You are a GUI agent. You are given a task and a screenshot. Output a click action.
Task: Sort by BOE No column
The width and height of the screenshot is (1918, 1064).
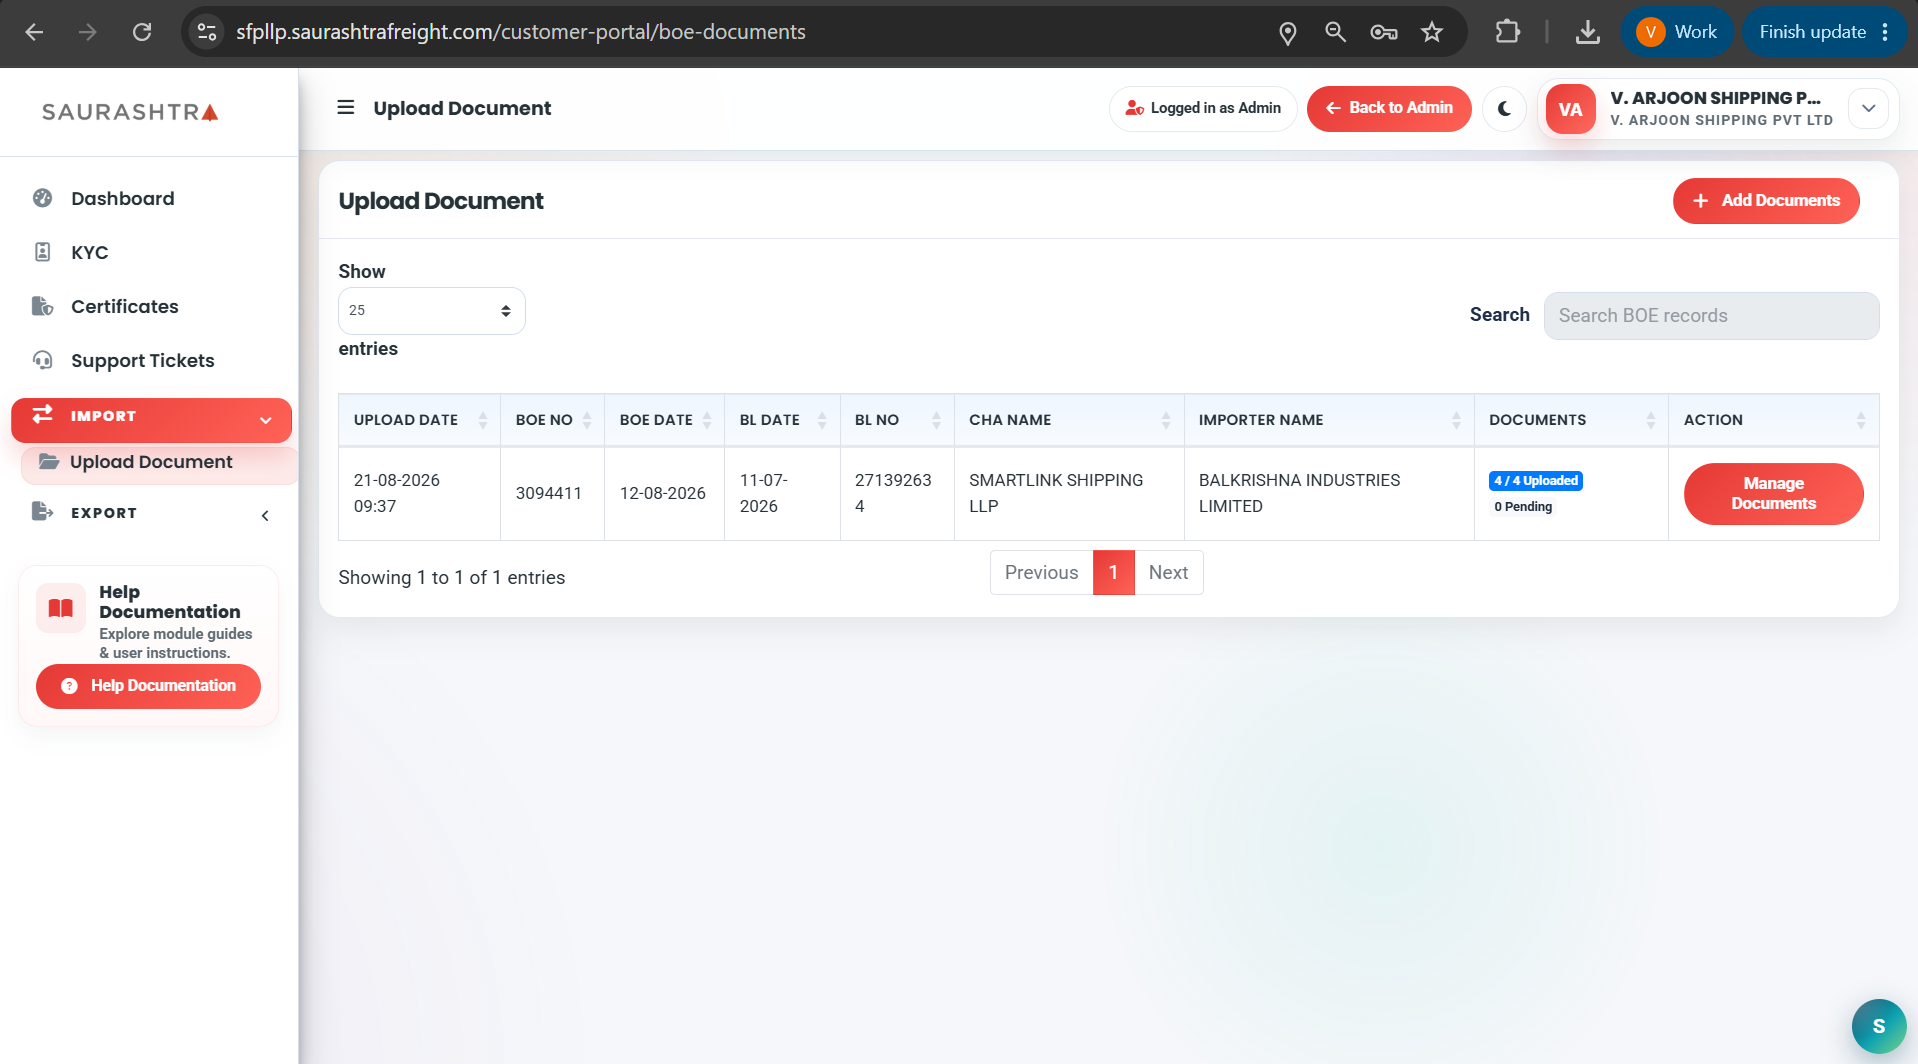[552, 420]
